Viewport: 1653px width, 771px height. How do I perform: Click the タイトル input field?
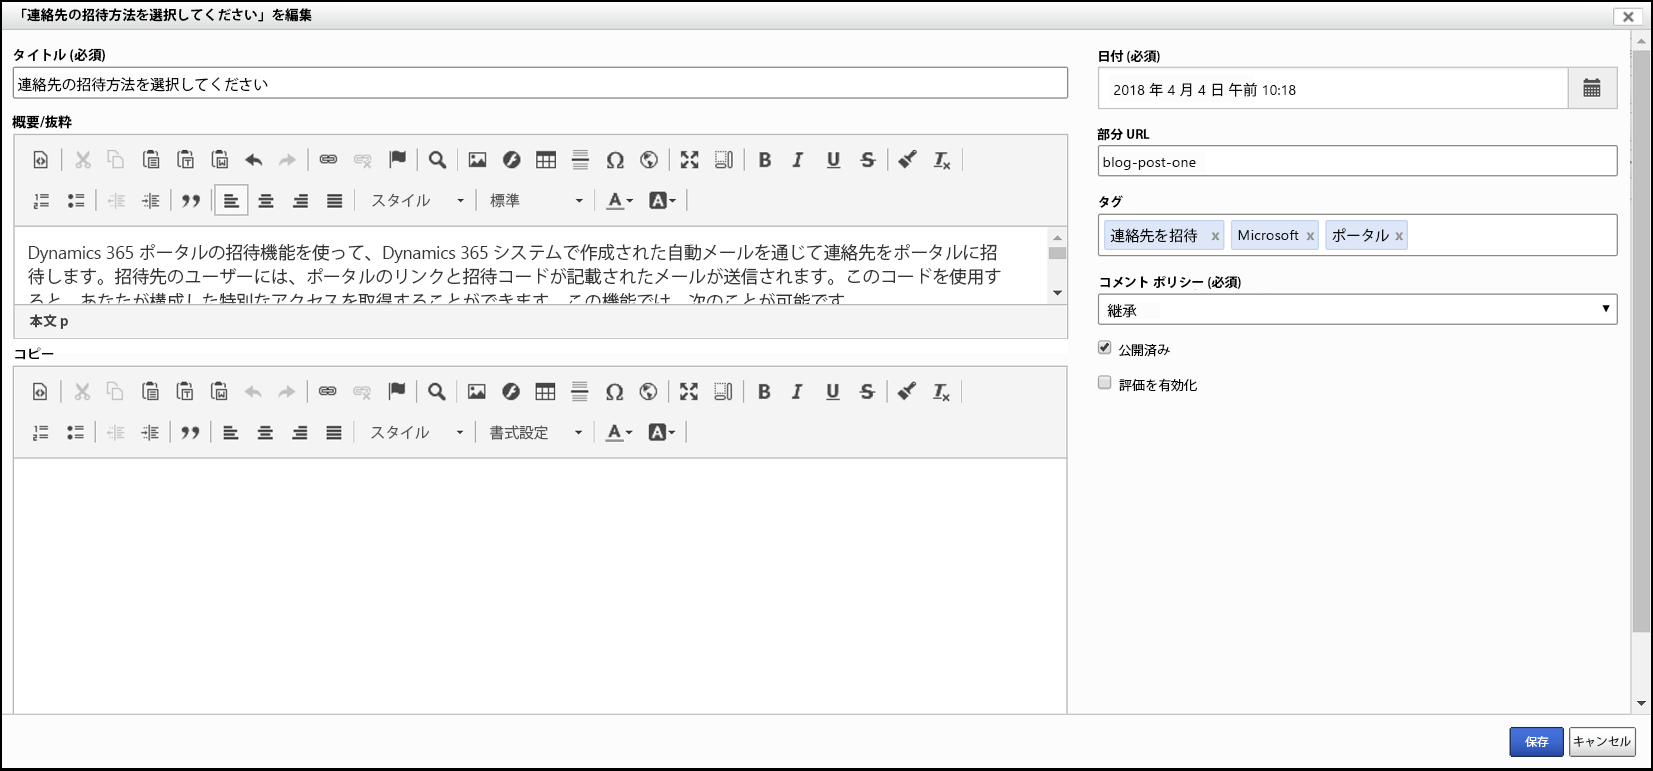tap(540, 83)
